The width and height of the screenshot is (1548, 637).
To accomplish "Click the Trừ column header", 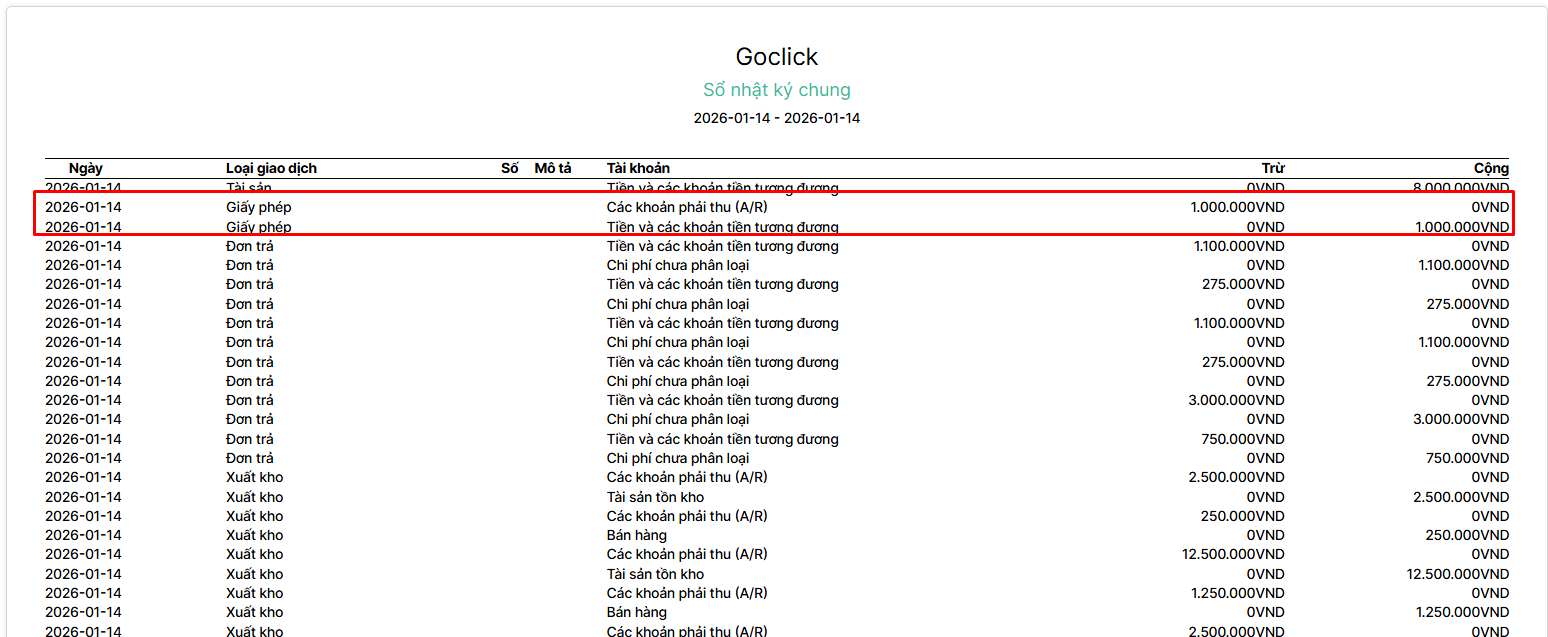I will pyautogui.click(x=1272, y=168).
